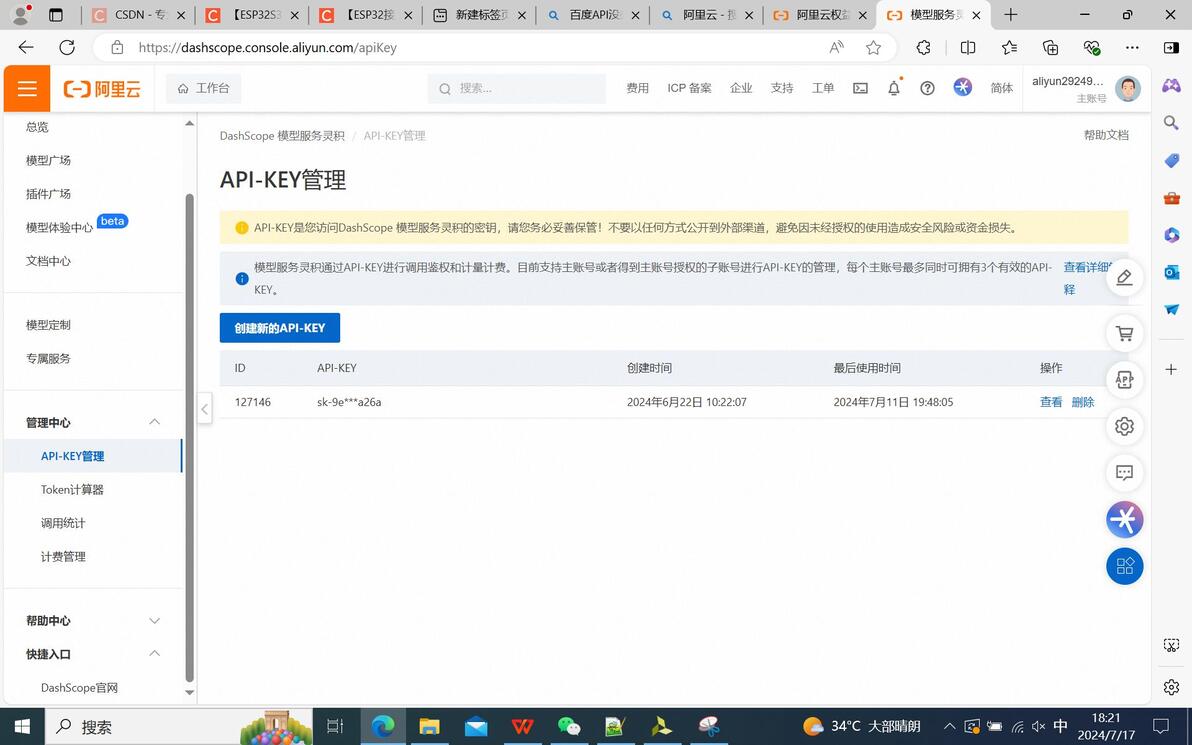Image resolution: width=1192 pixels, height=745 pixels.
Task: Open 模型体验中心 in sidebar
Action: [x=59, y=227]
